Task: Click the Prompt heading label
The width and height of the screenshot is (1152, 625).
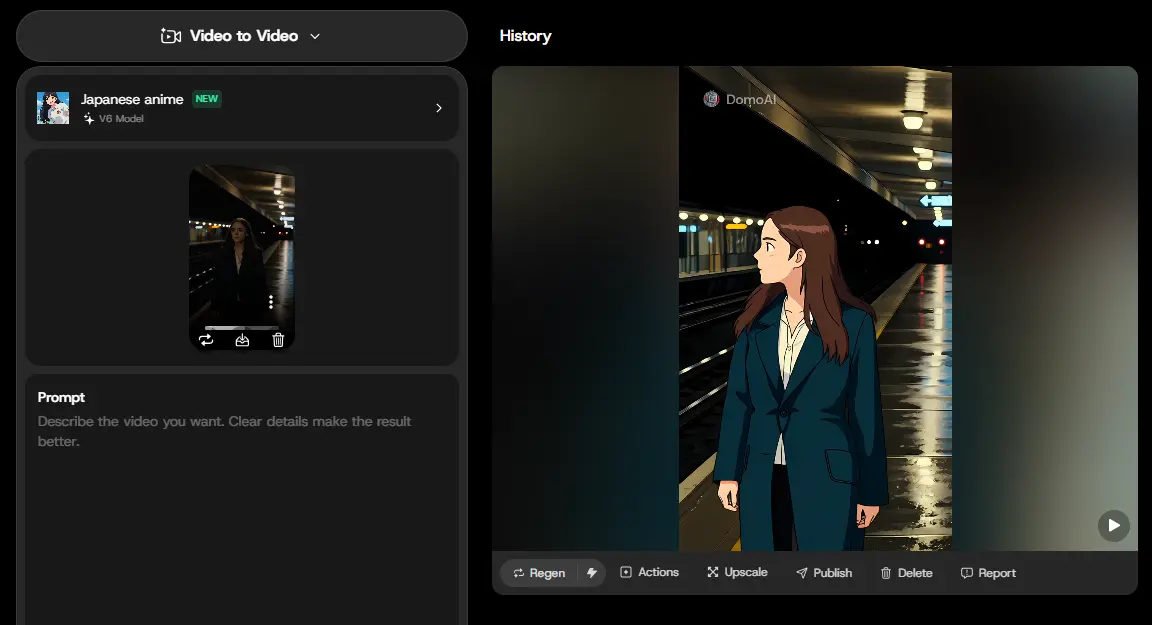Action: [x=61, y=397]
